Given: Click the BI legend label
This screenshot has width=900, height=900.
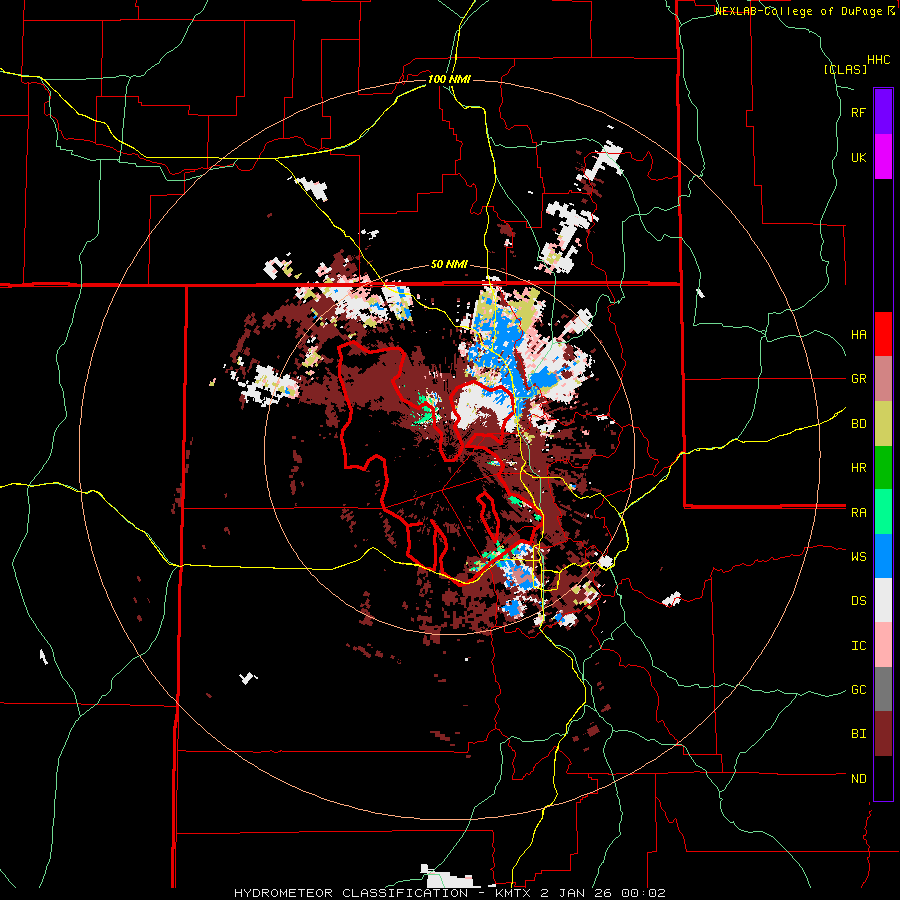Looking at the screenshot, I should 859,734.
